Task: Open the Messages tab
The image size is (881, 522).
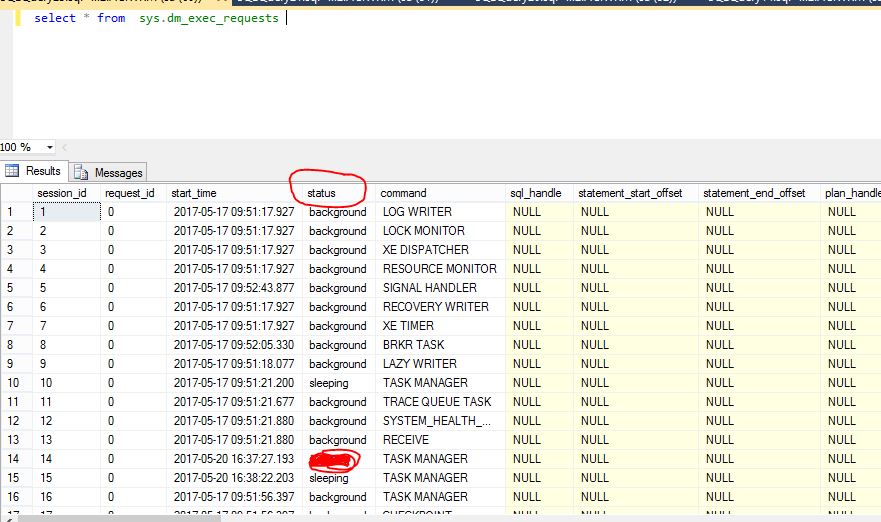Action: coord(108,173)
